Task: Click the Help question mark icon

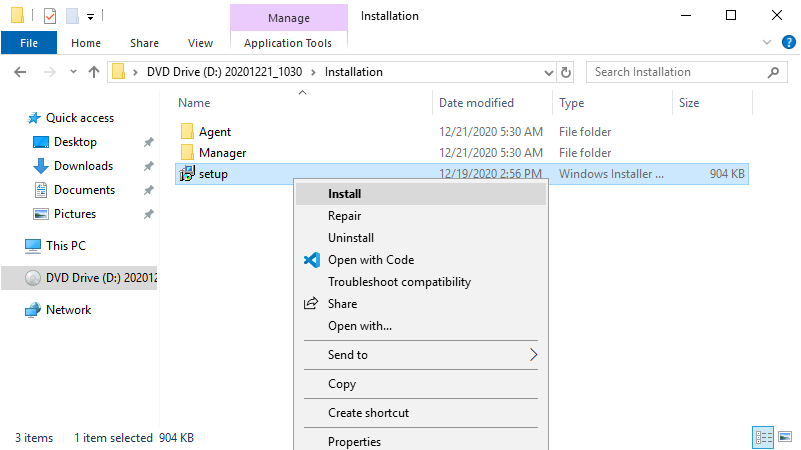Action: [787, 43]
